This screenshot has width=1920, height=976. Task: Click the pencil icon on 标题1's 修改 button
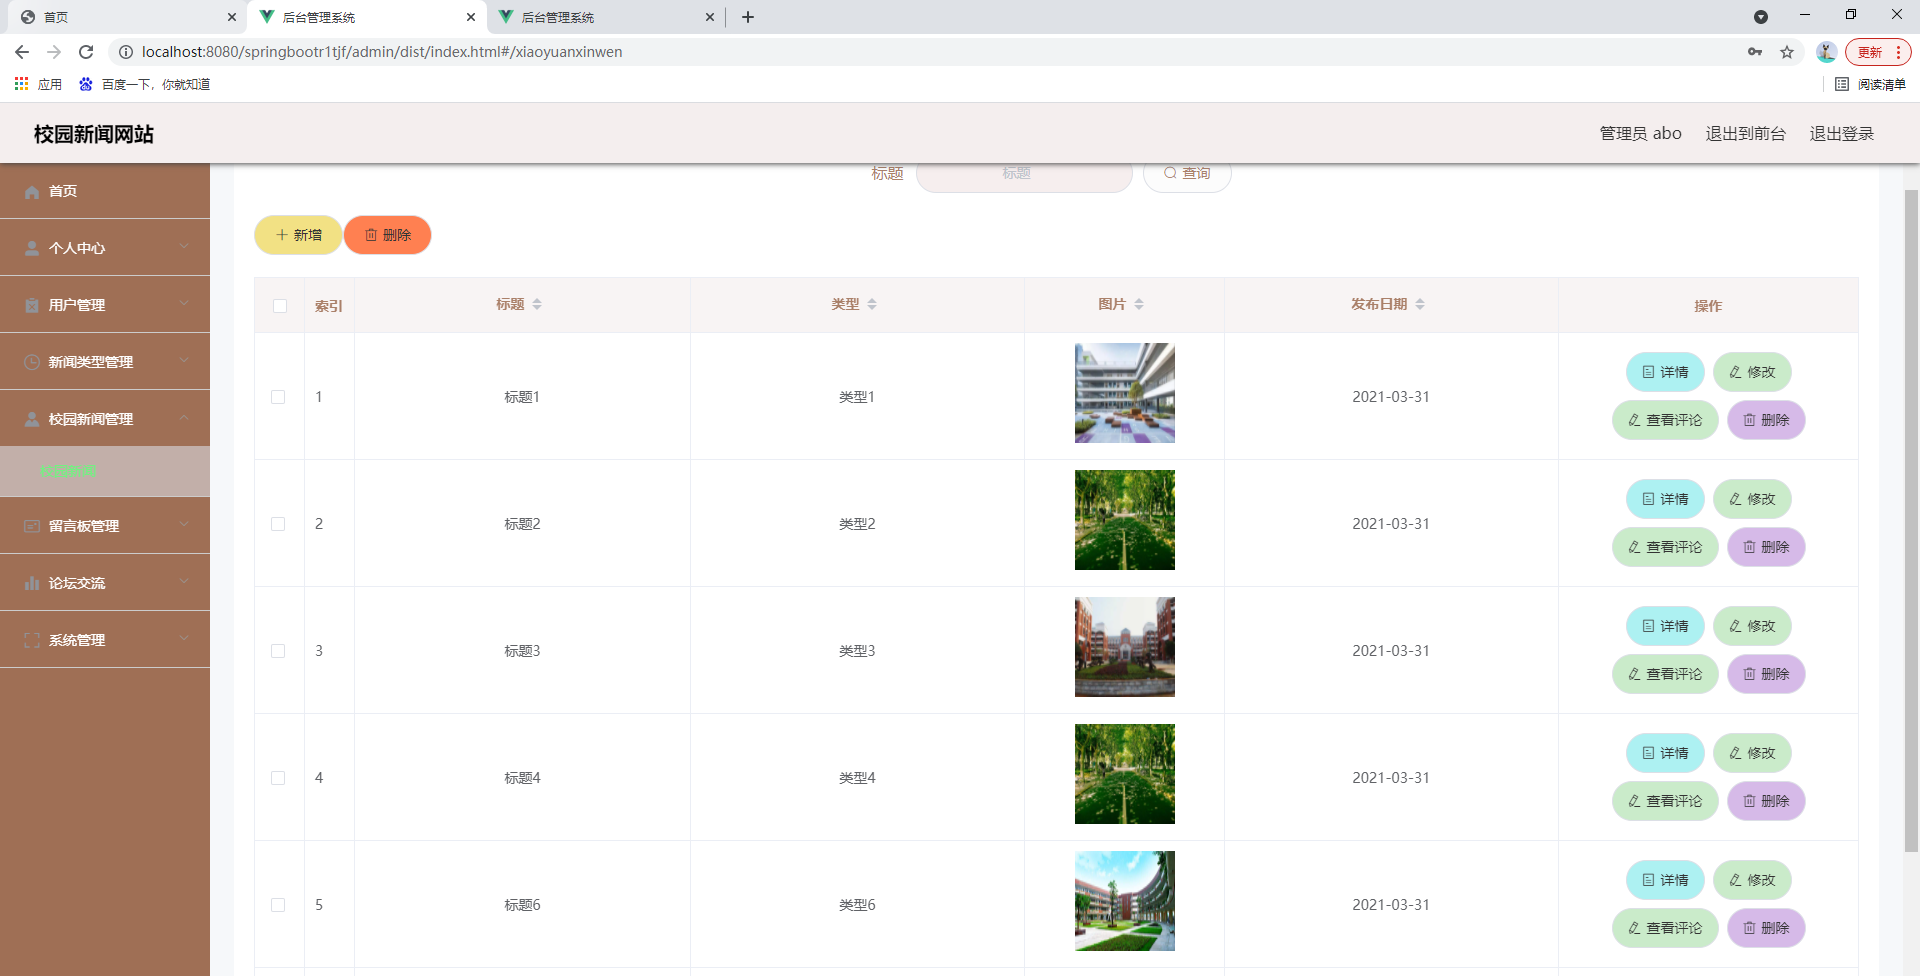(x=1735, y=371)
